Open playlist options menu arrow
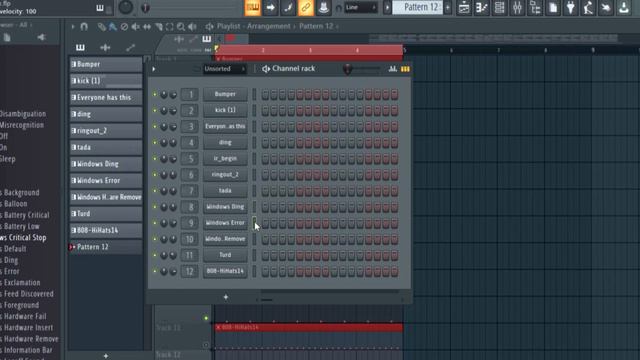 click(73, 27)
